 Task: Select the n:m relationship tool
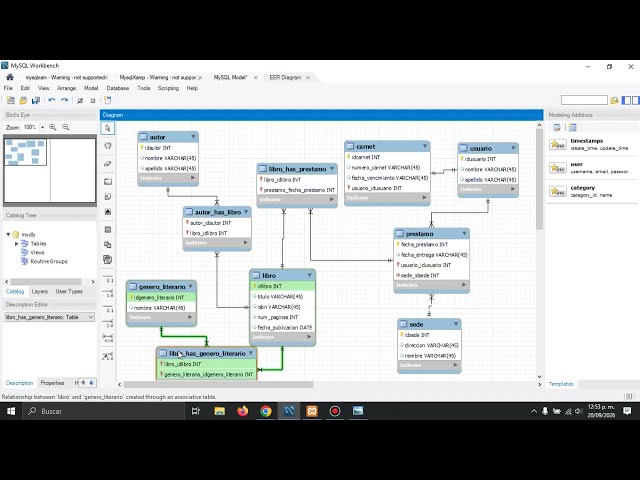pos(108,338)
